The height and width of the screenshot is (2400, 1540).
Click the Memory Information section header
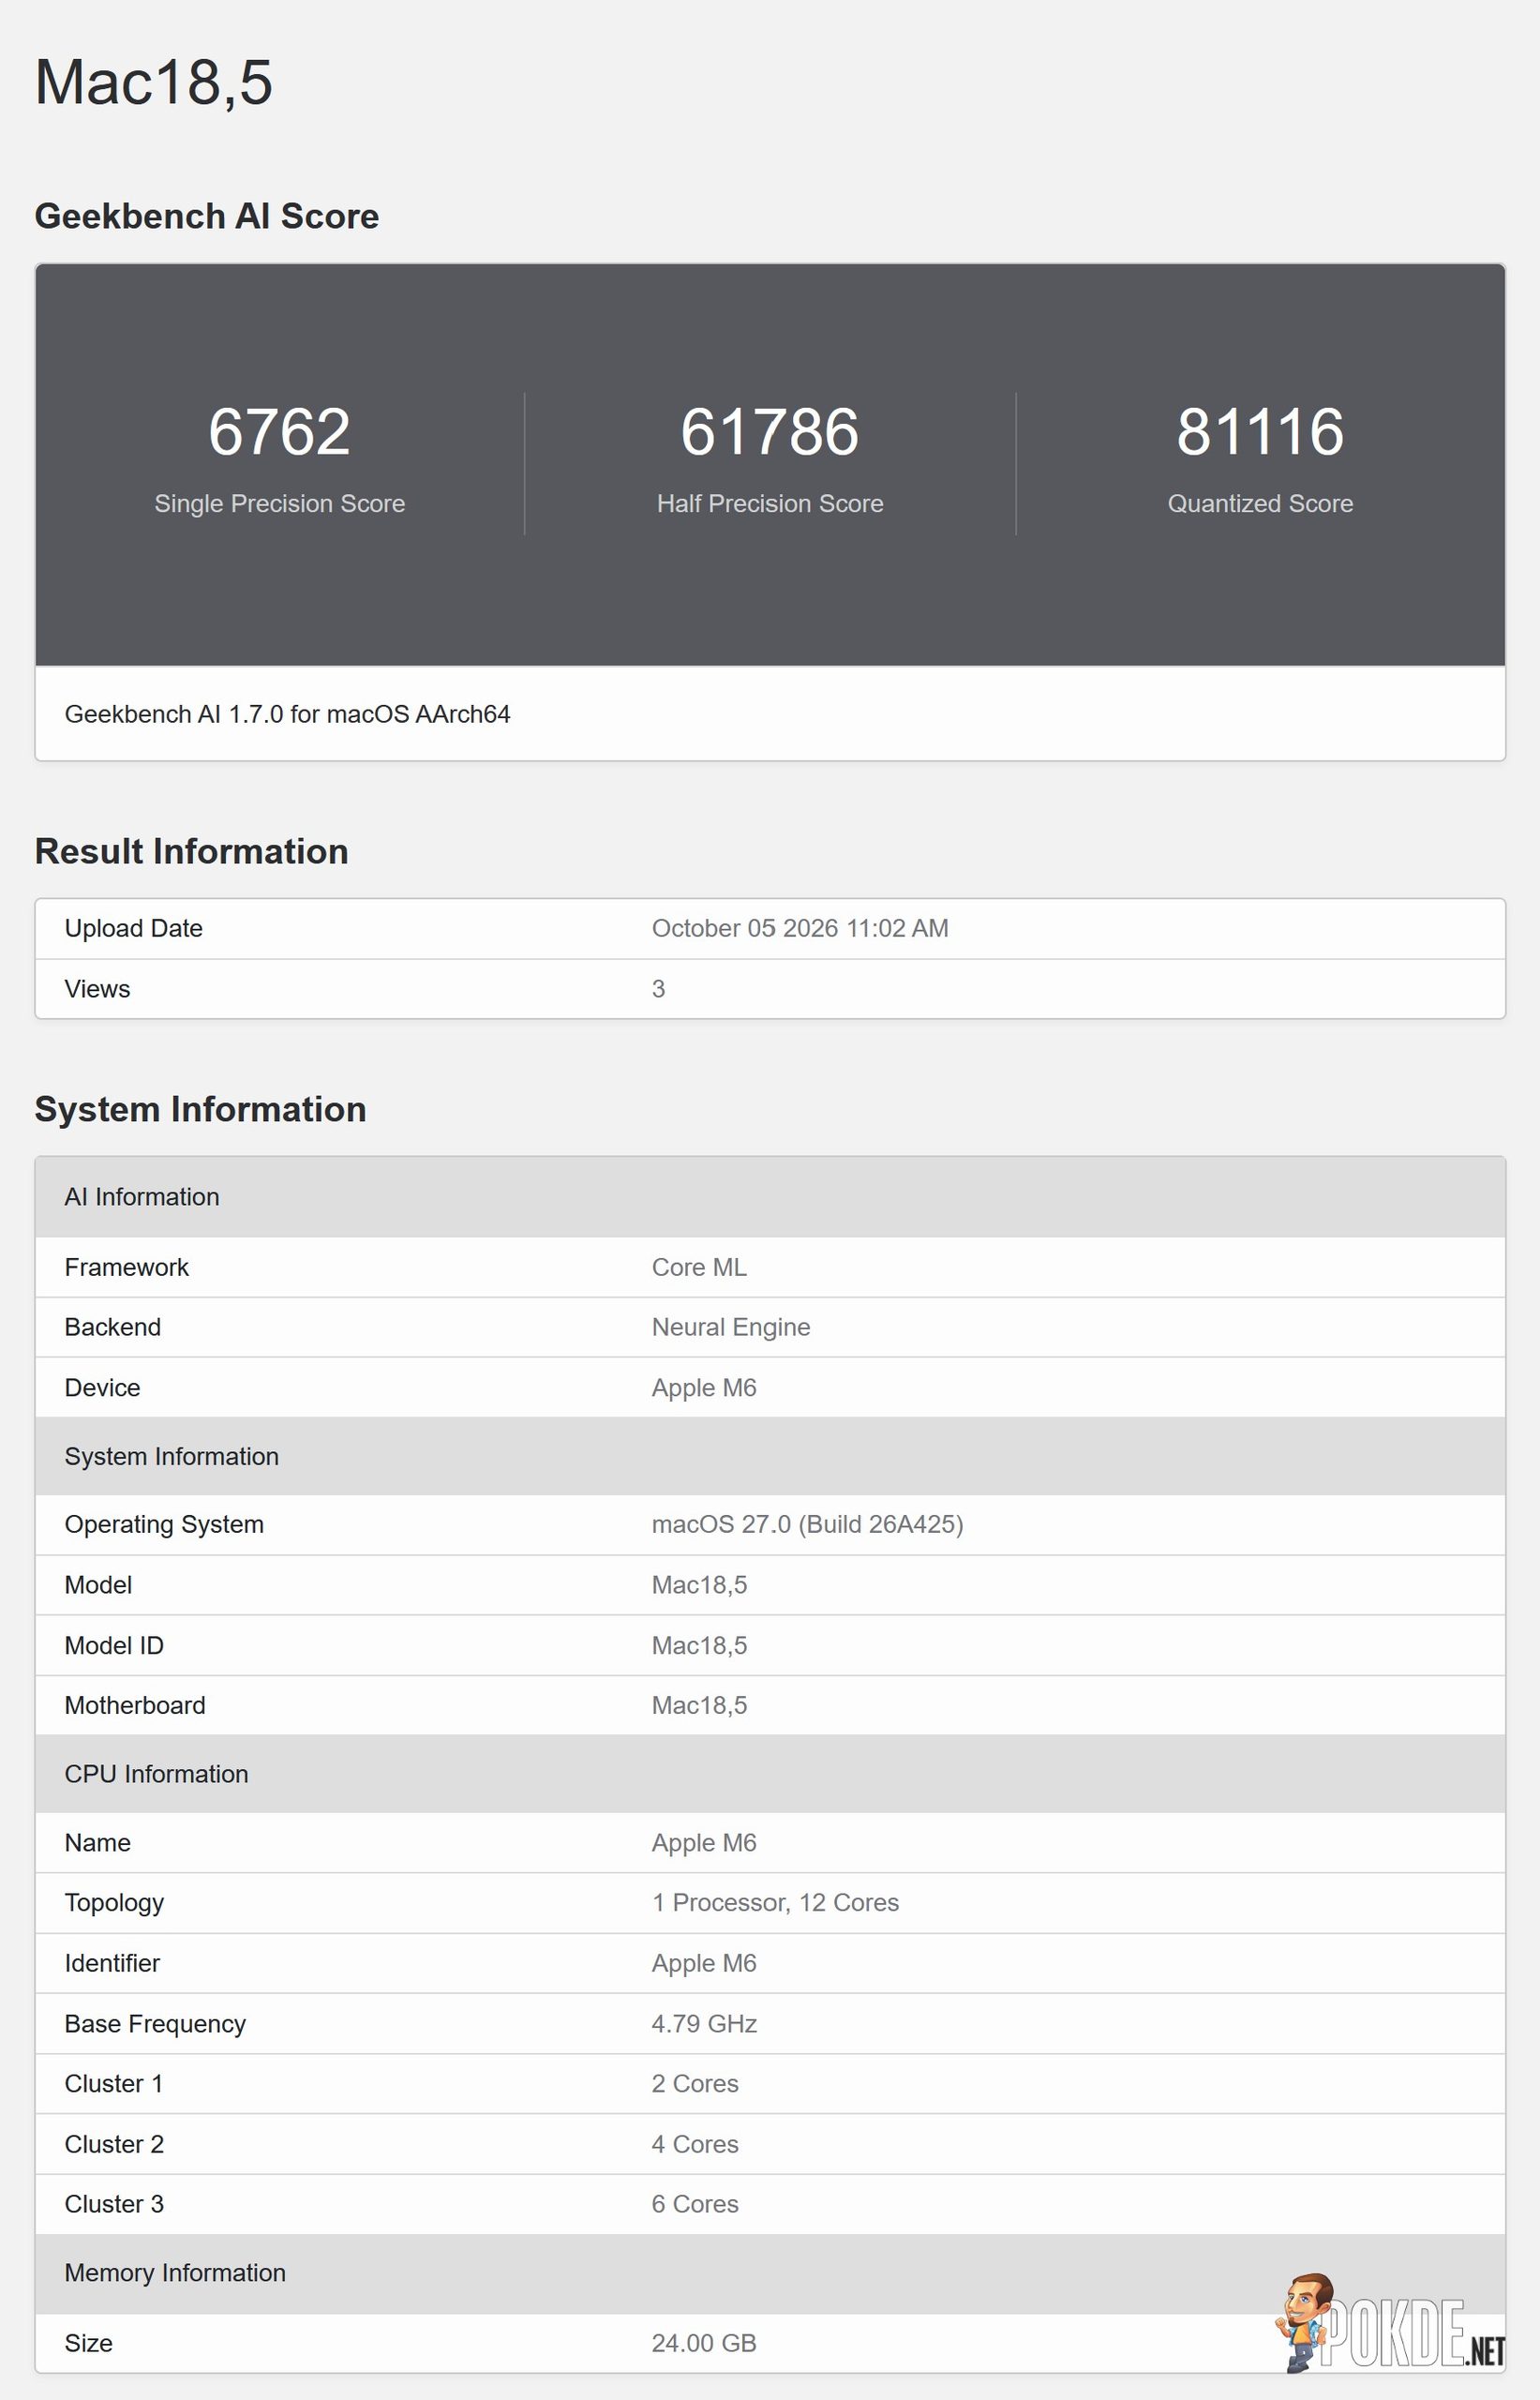[x=770, y=2273]
